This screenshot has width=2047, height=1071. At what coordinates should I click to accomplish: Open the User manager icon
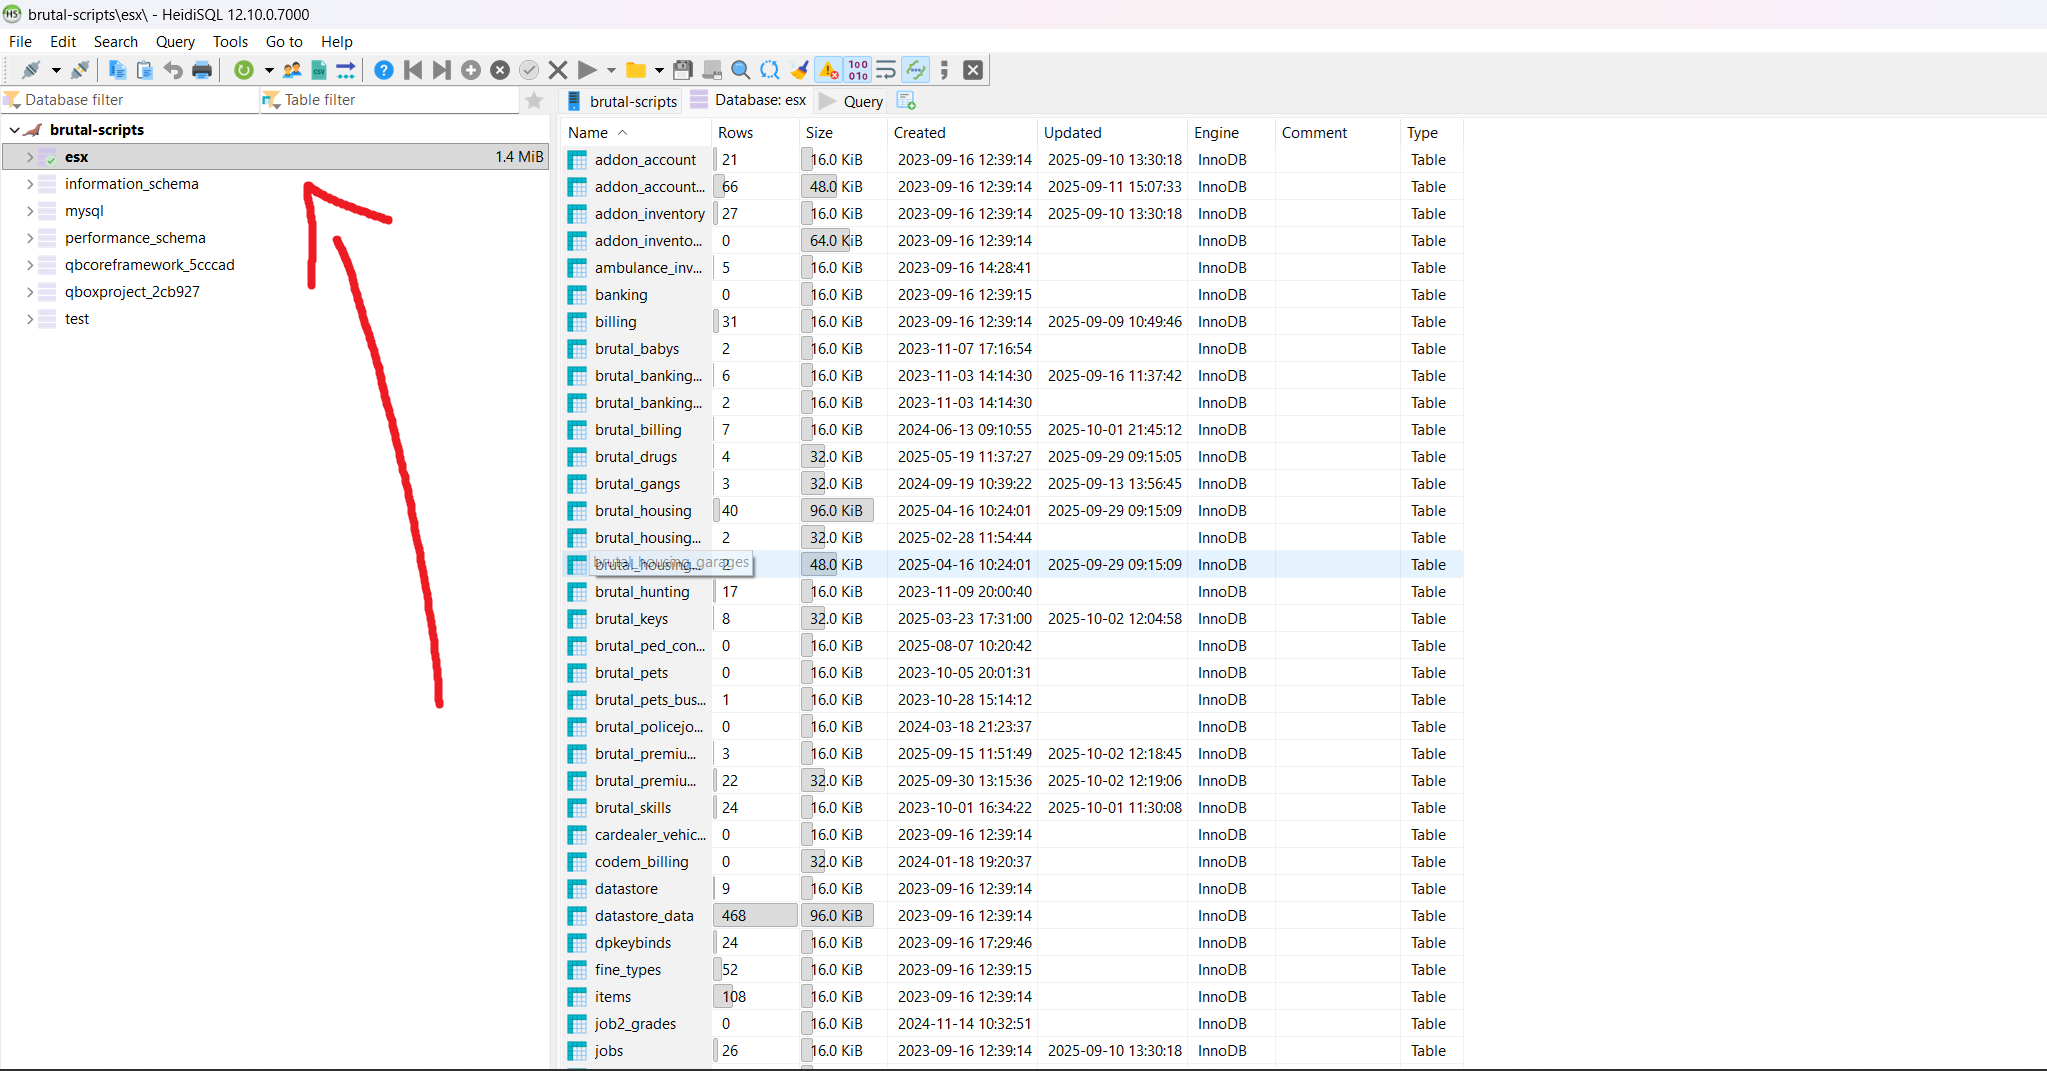(292, 70)
